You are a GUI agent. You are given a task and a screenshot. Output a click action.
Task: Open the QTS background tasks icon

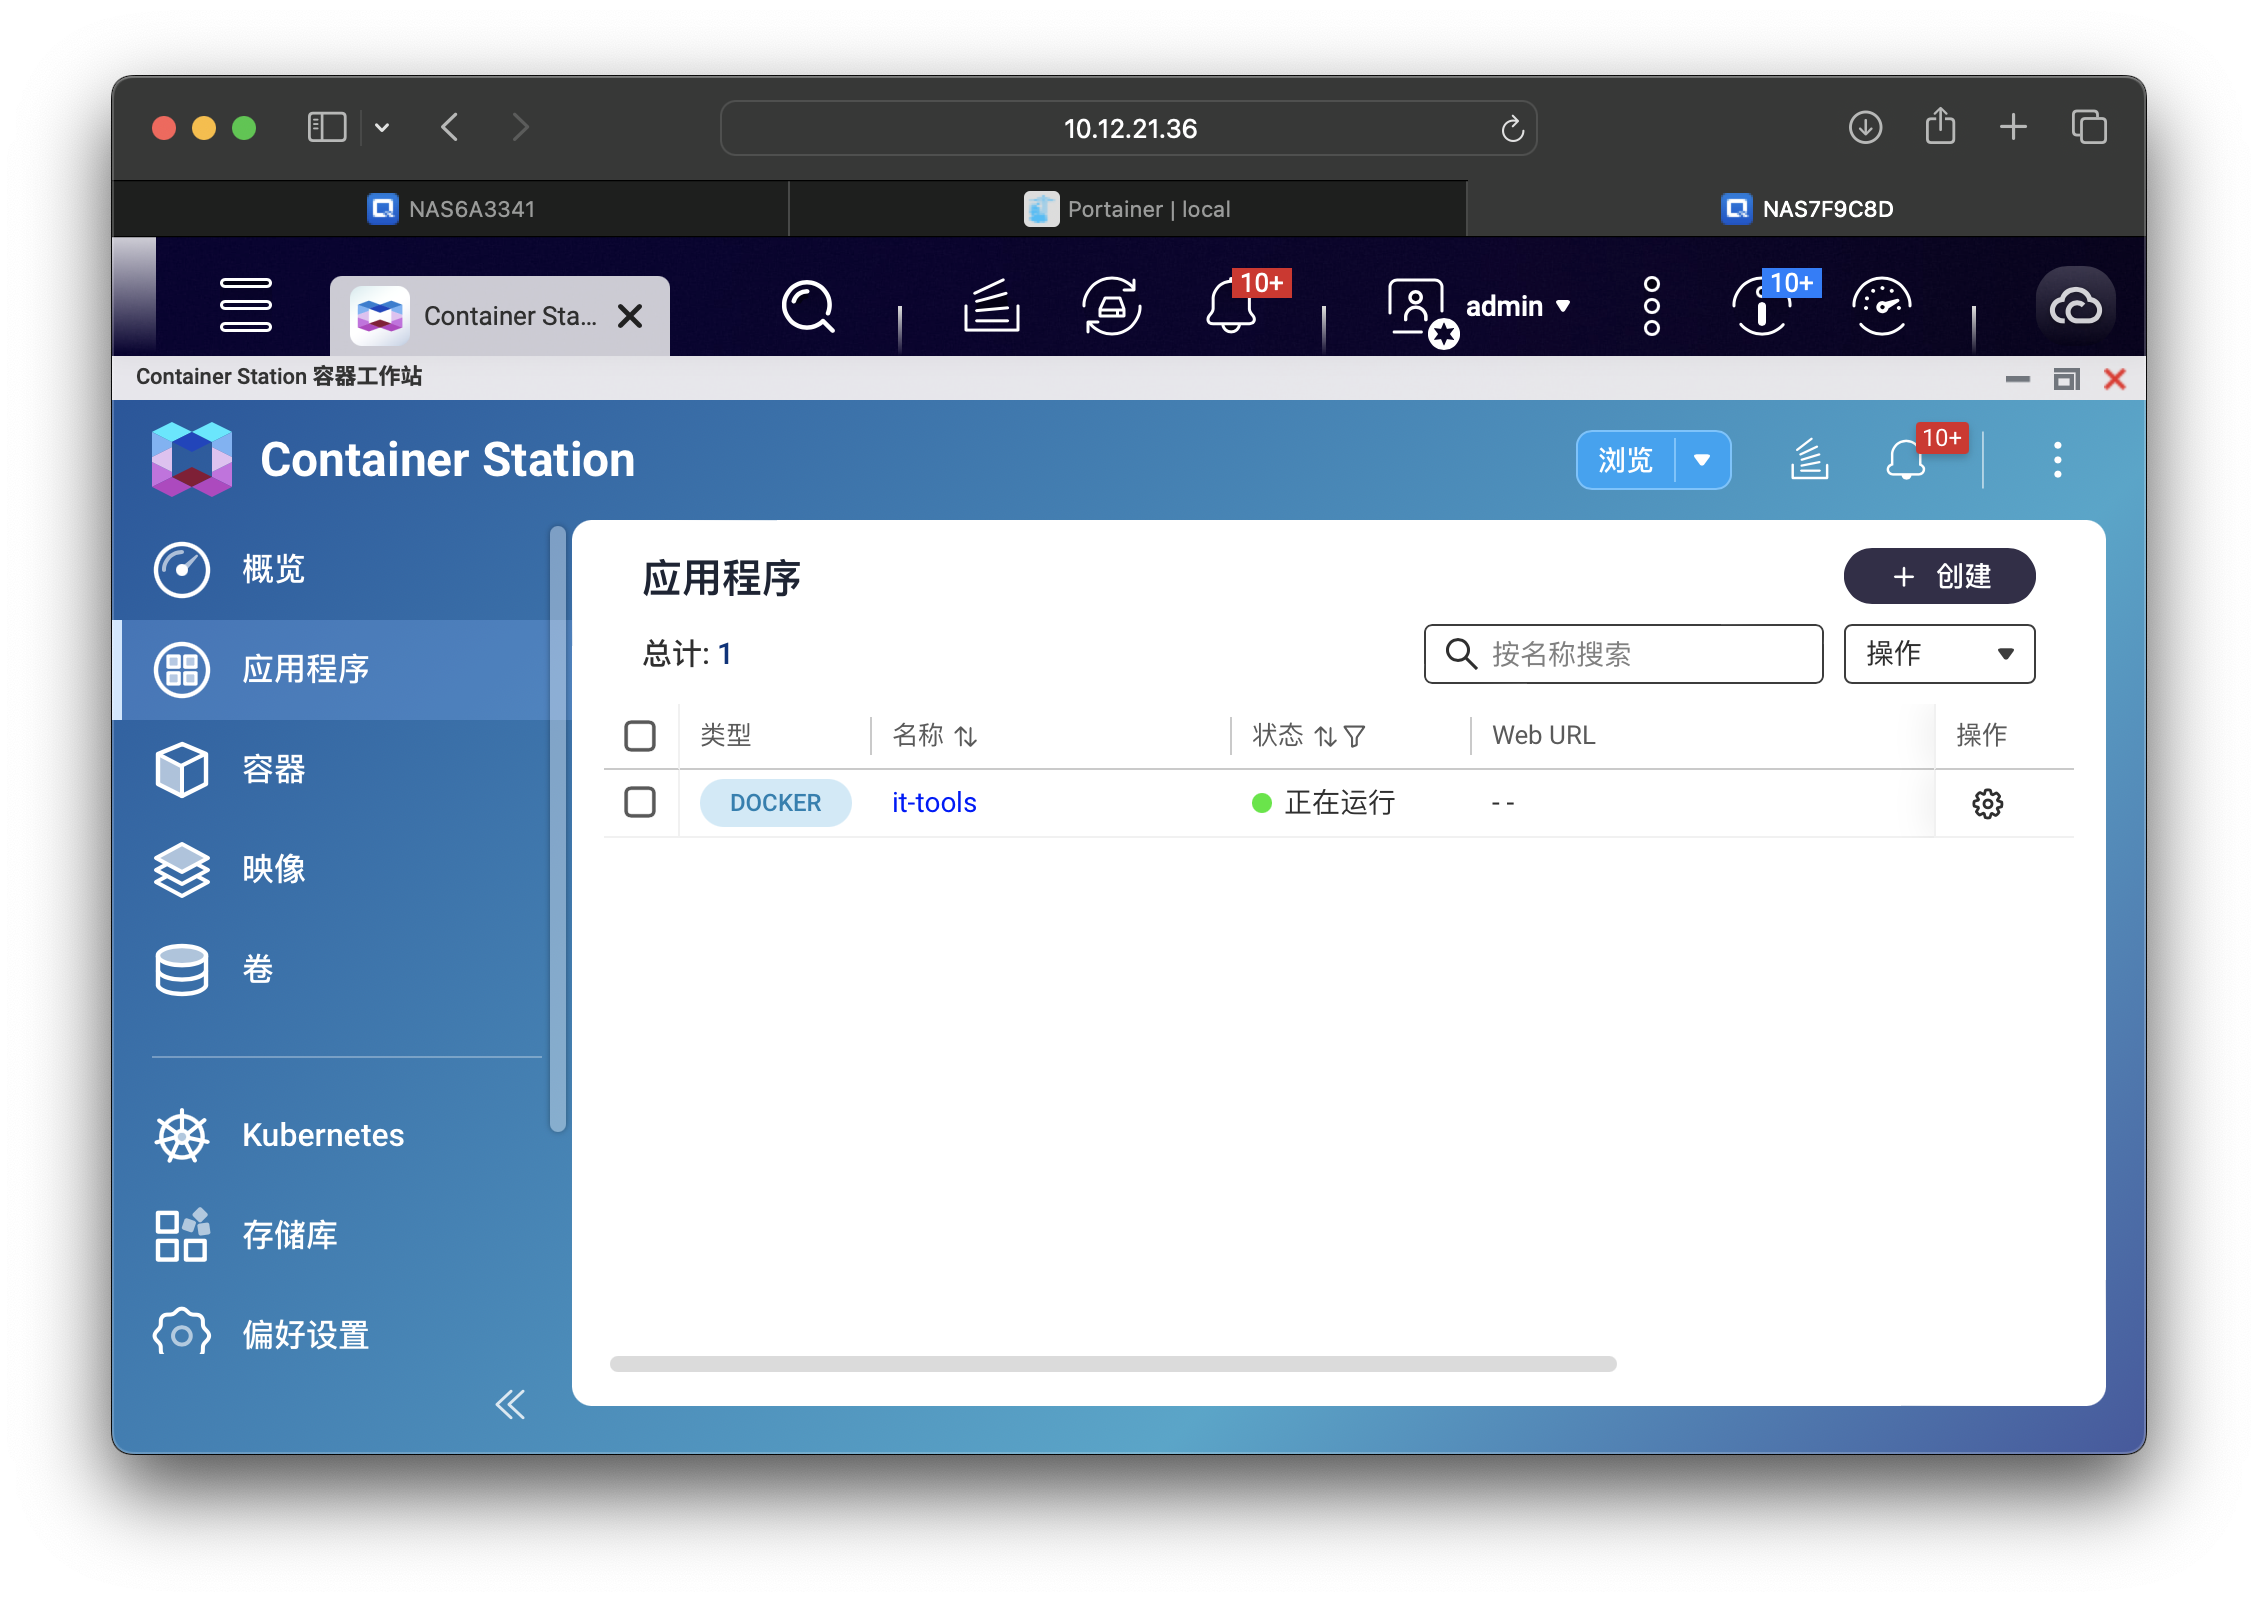(990, 306)
